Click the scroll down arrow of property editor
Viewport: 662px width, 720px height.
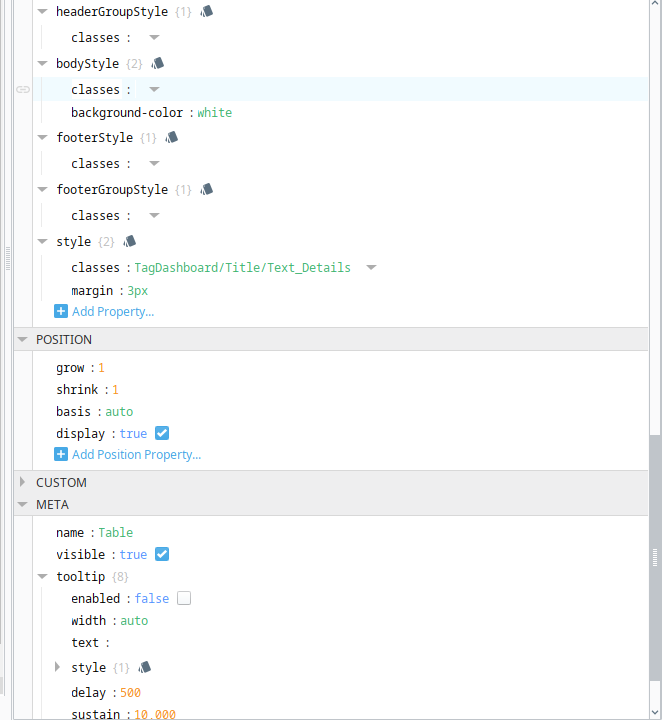coord(655,713)
